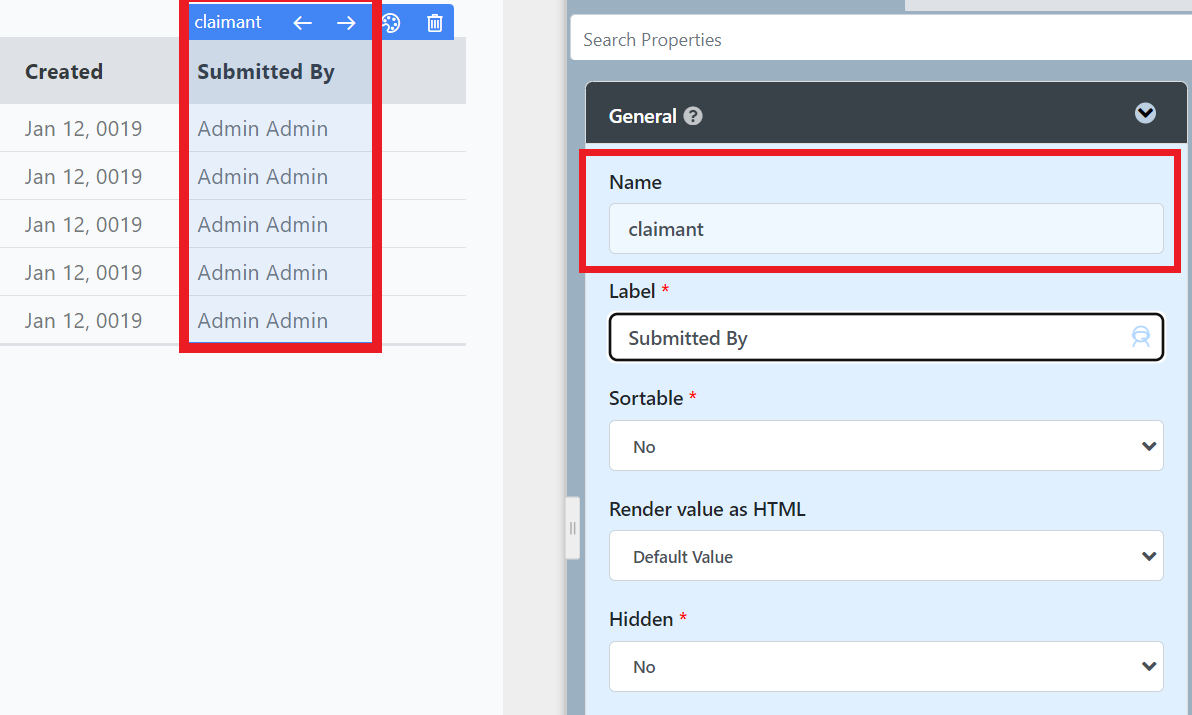
Task: Select the first row's Admin Admin cell
Action: tap(263, 129)
